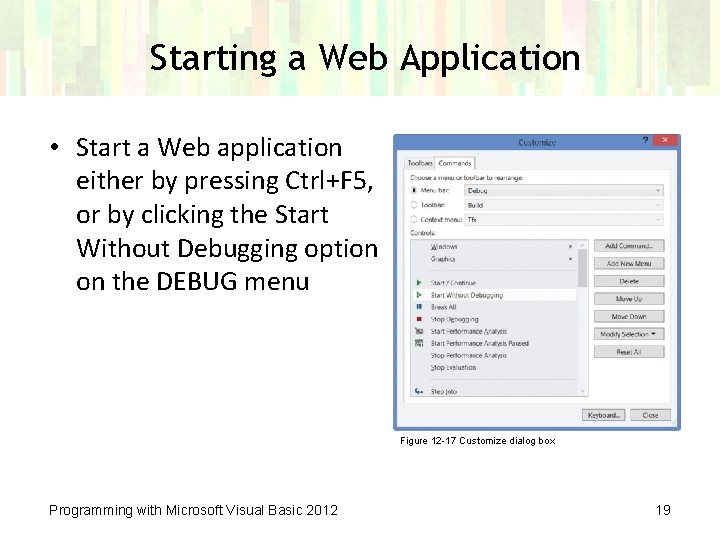This screenshot has height=540, width=720.
Task: Click the Start Performance Analysis icon
Action: (419, 331)
